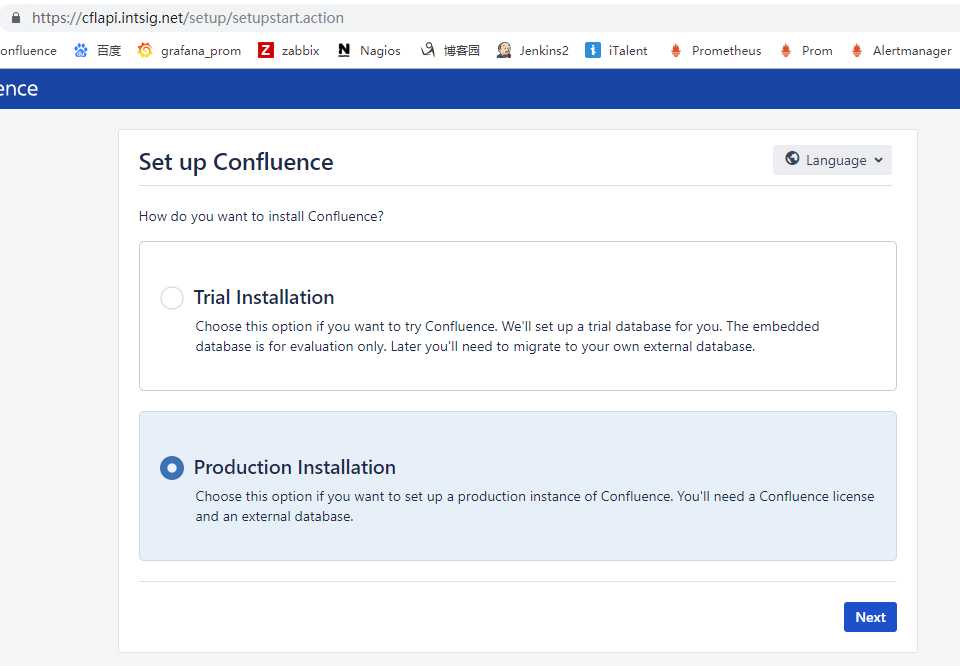960x666 pixels.
Task: Click the Jenkins2 bookmark label
Action: (x=544, y=51)
